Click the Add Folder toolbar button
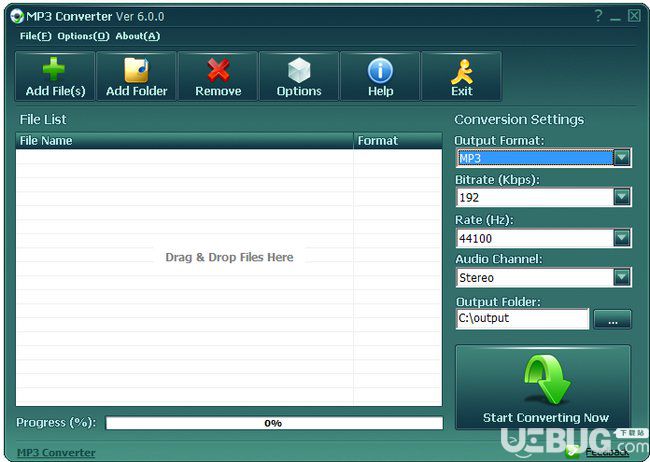This screenshot has height=462, width=650. tap(136, 76)
